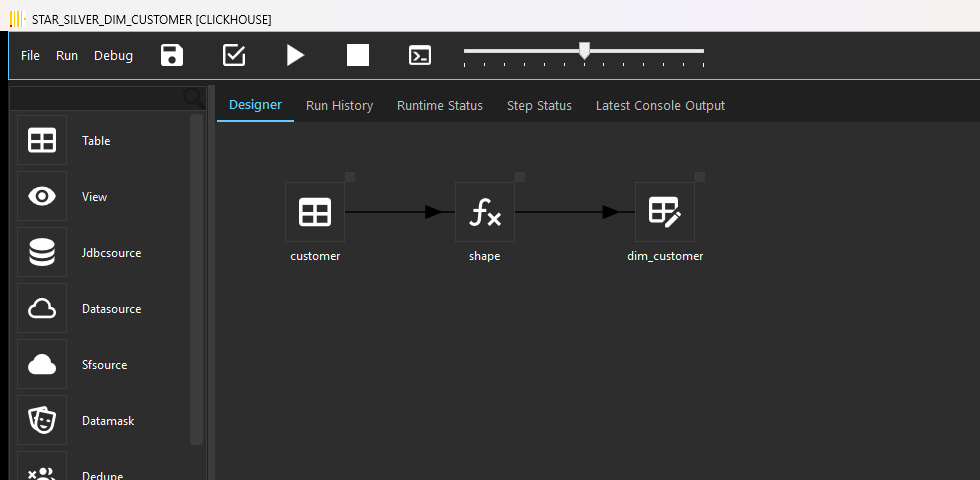Click the Datasource label in palette
Image resolution: width=980 pixels, height=480 pixels.
111,309
